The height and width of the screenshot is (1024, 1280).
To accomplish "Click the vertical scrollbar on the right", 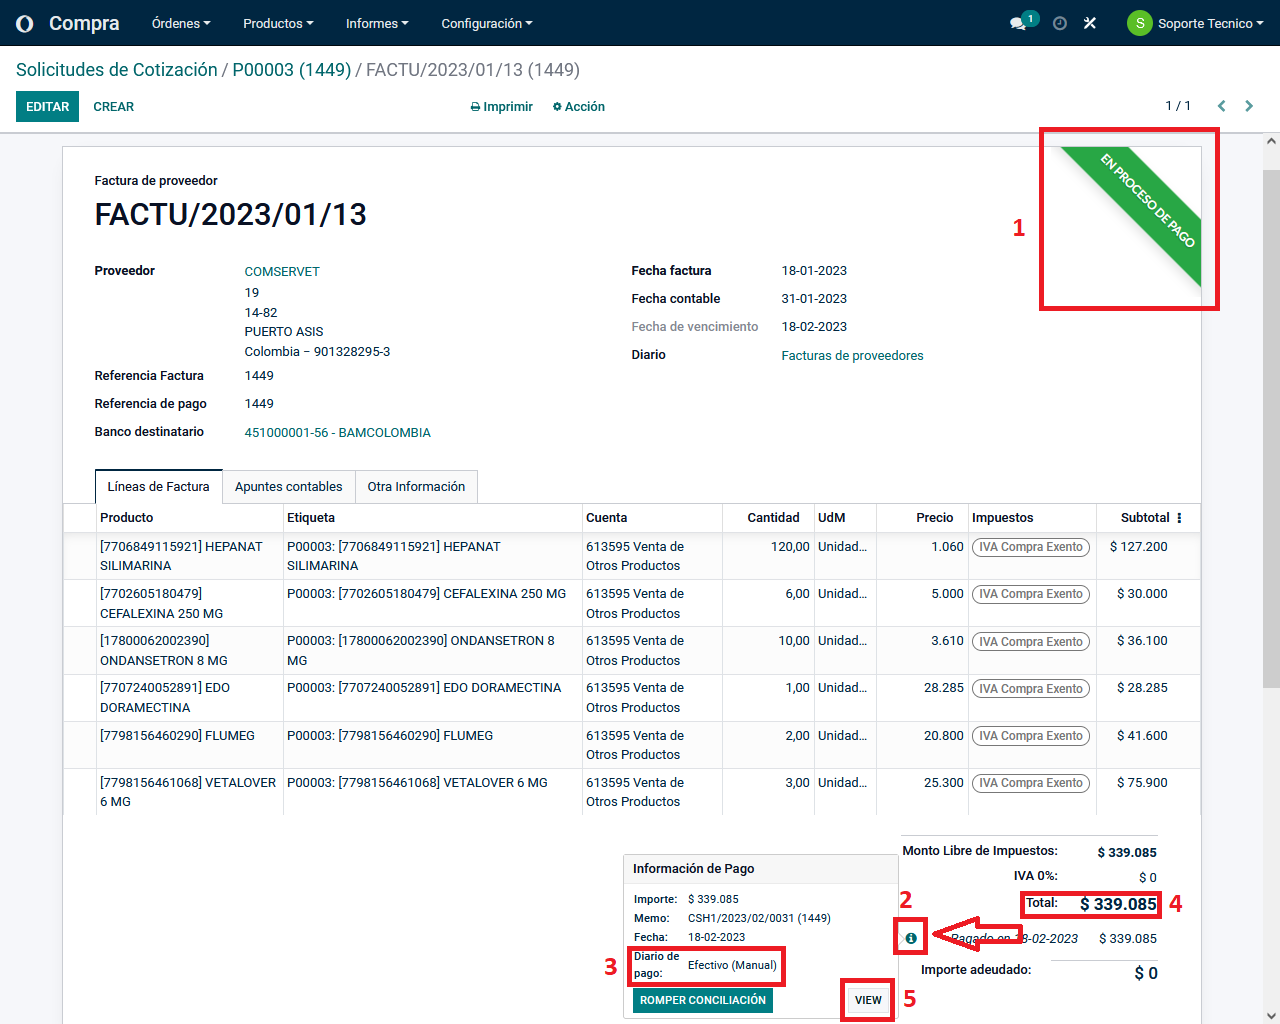I will point(1271,430).
